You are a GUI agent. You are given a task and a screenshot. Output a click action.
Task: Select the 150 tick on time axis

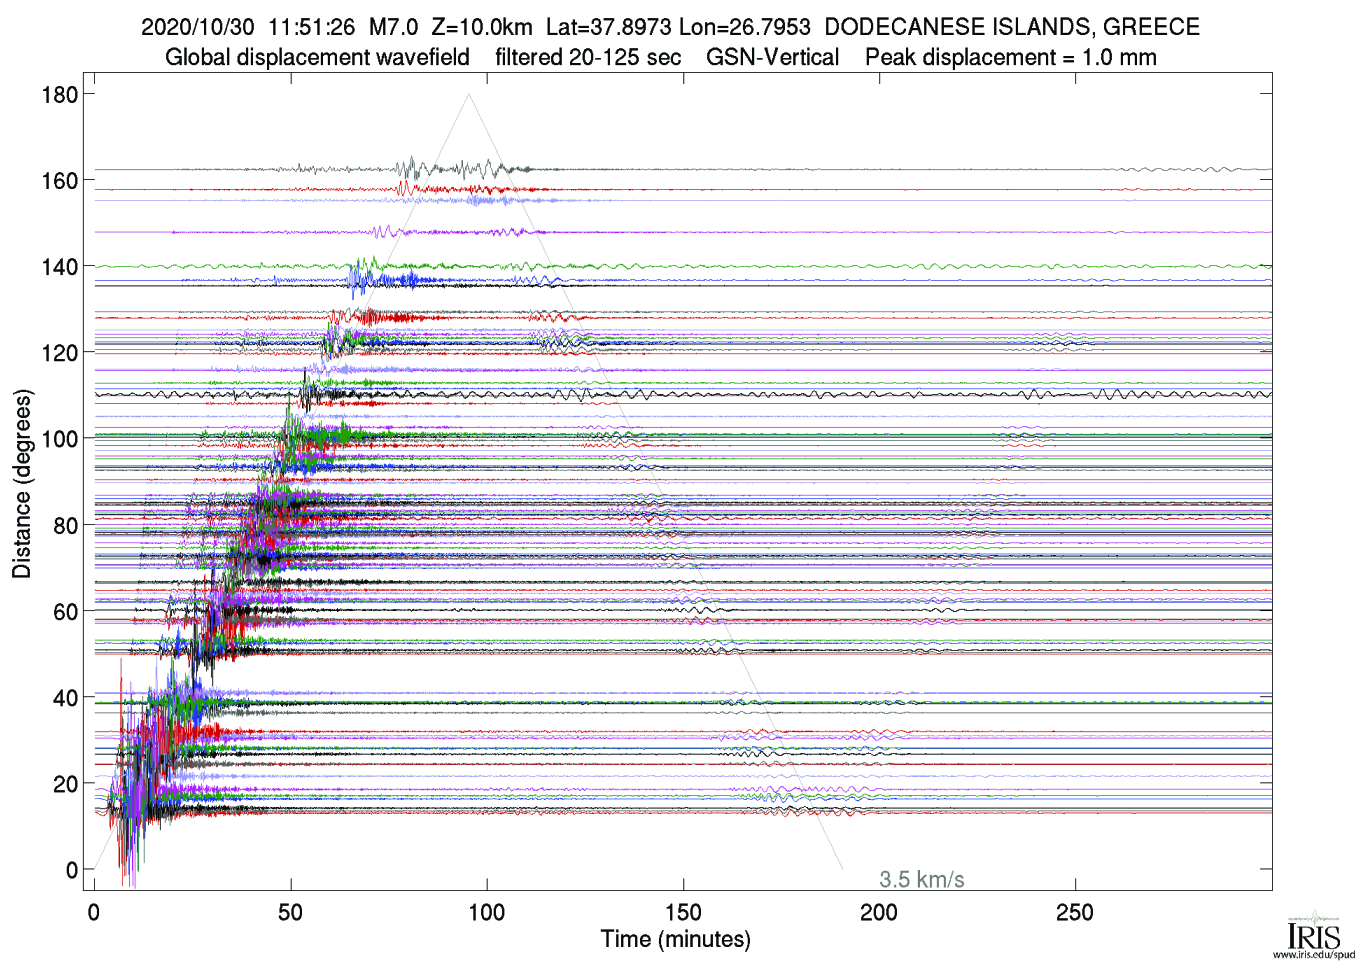(683, 912)
